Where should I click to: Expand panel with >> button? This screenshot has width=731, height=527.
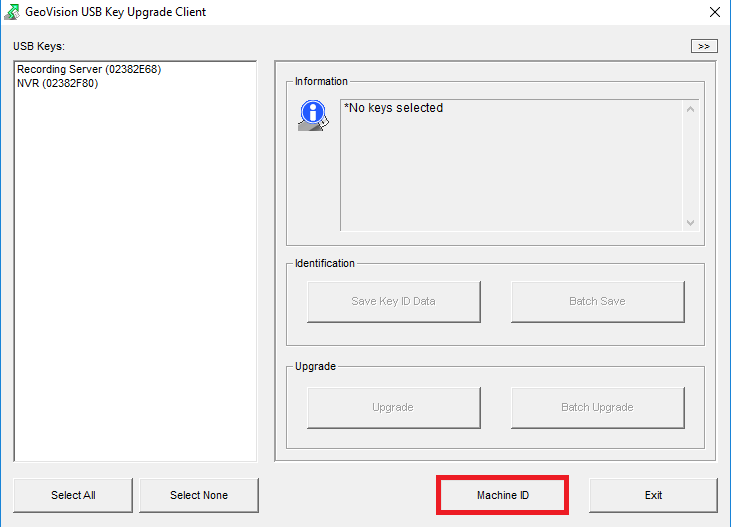pyautogui.click(x=704, y=46)
